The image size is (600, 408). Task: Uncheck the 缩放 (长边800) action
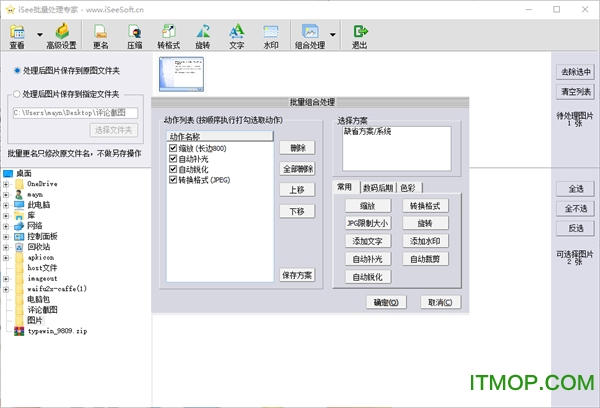click(173, 148)
